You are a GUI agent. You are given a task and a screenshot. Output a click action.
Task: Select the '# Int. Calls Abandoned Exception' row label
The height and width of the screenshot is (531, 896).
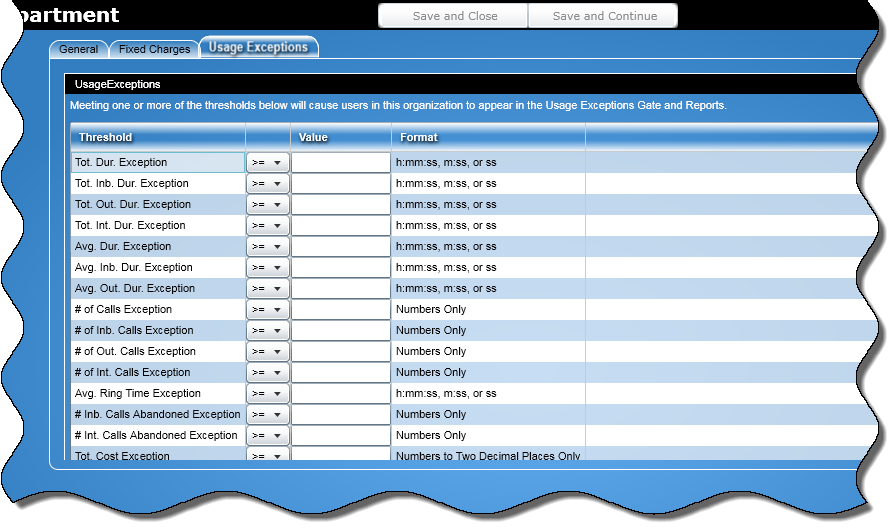tap(155, 436)
